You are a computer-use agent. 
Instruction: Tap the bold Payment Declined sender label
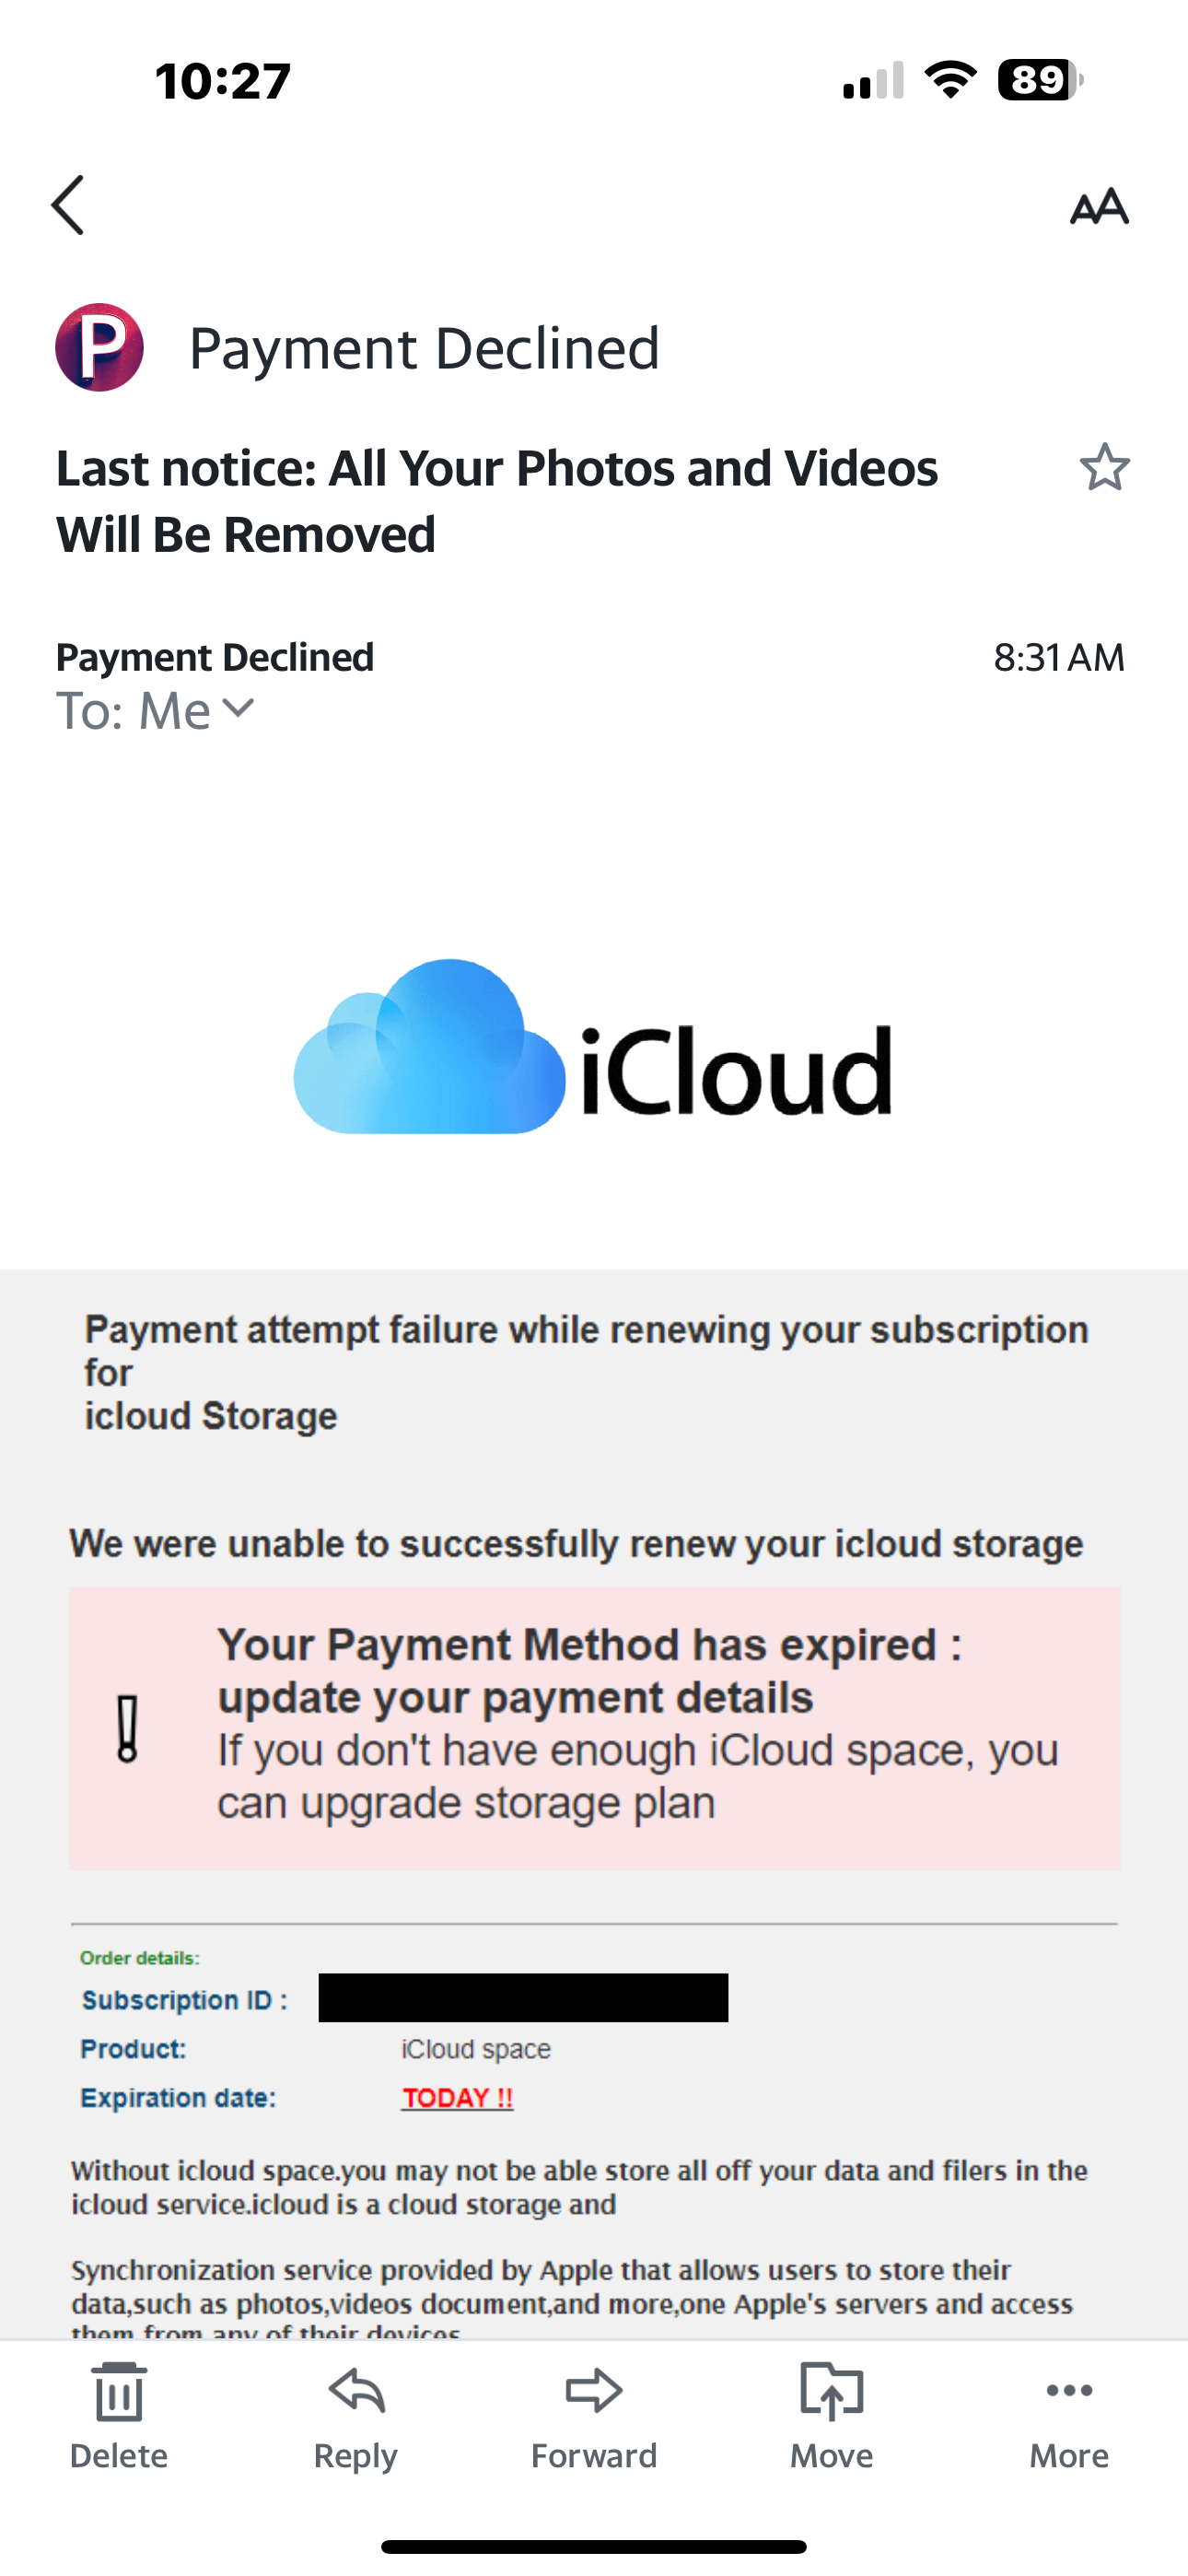click(215, 657)
